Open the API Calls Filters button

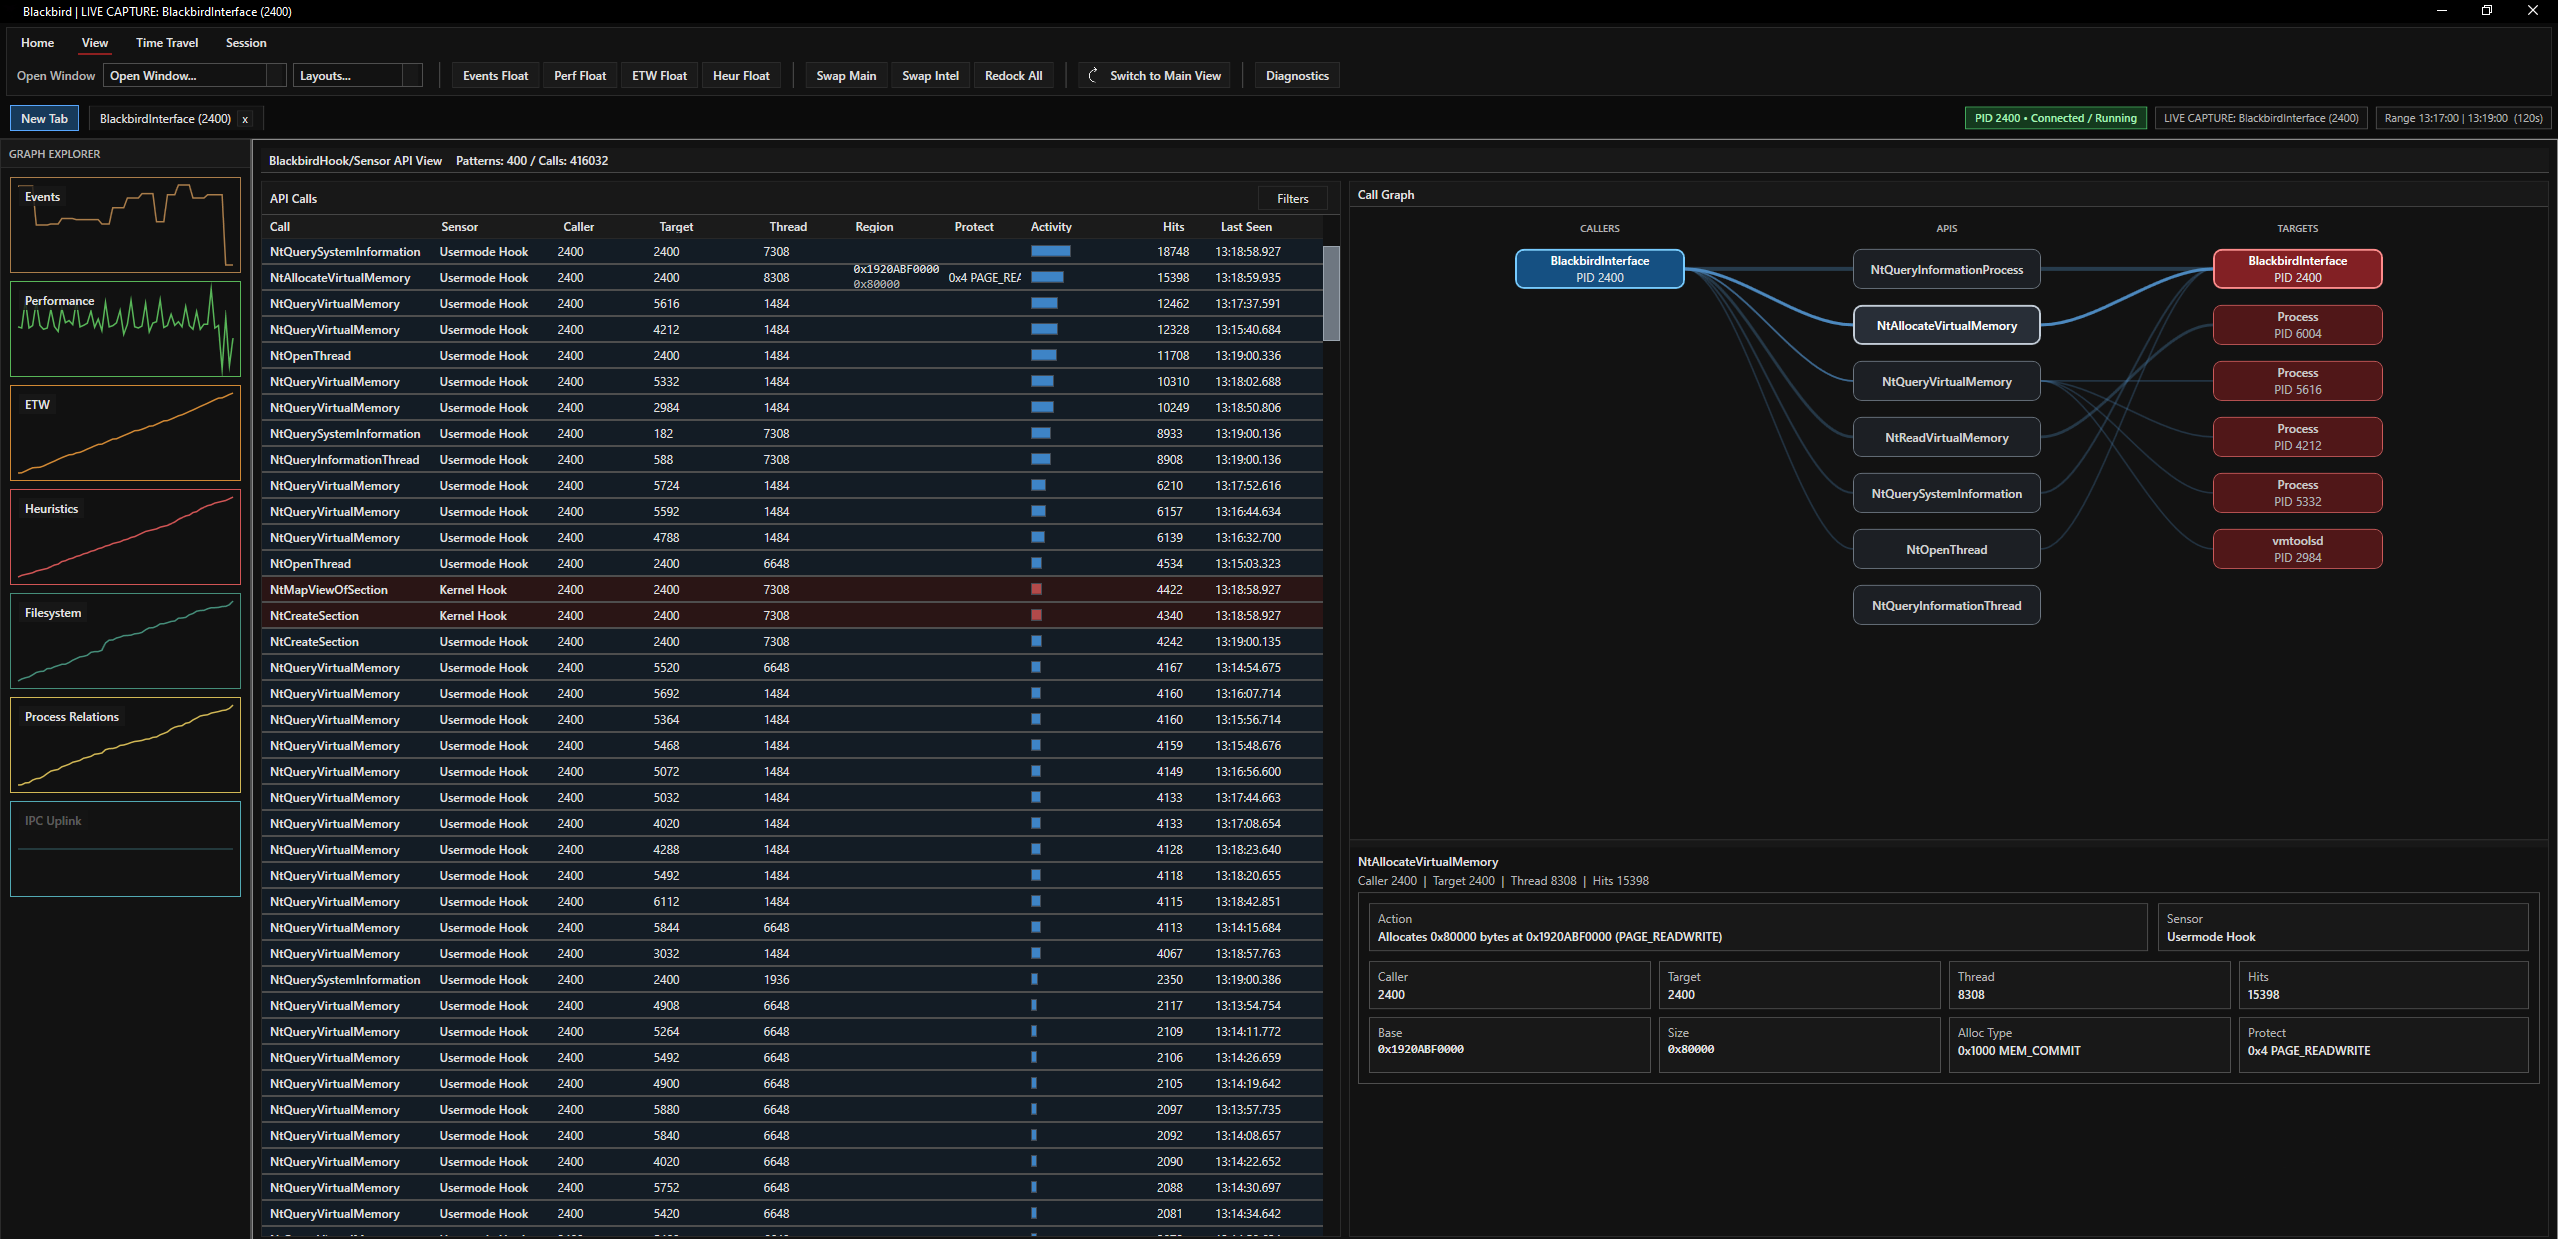pos(1292,198)
